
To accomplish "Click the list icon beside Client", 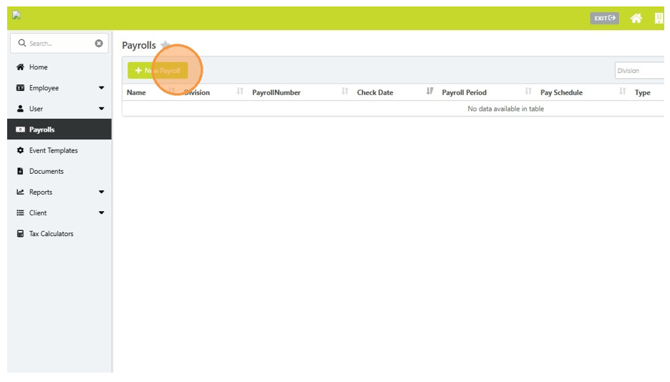I will coord(20,213).
